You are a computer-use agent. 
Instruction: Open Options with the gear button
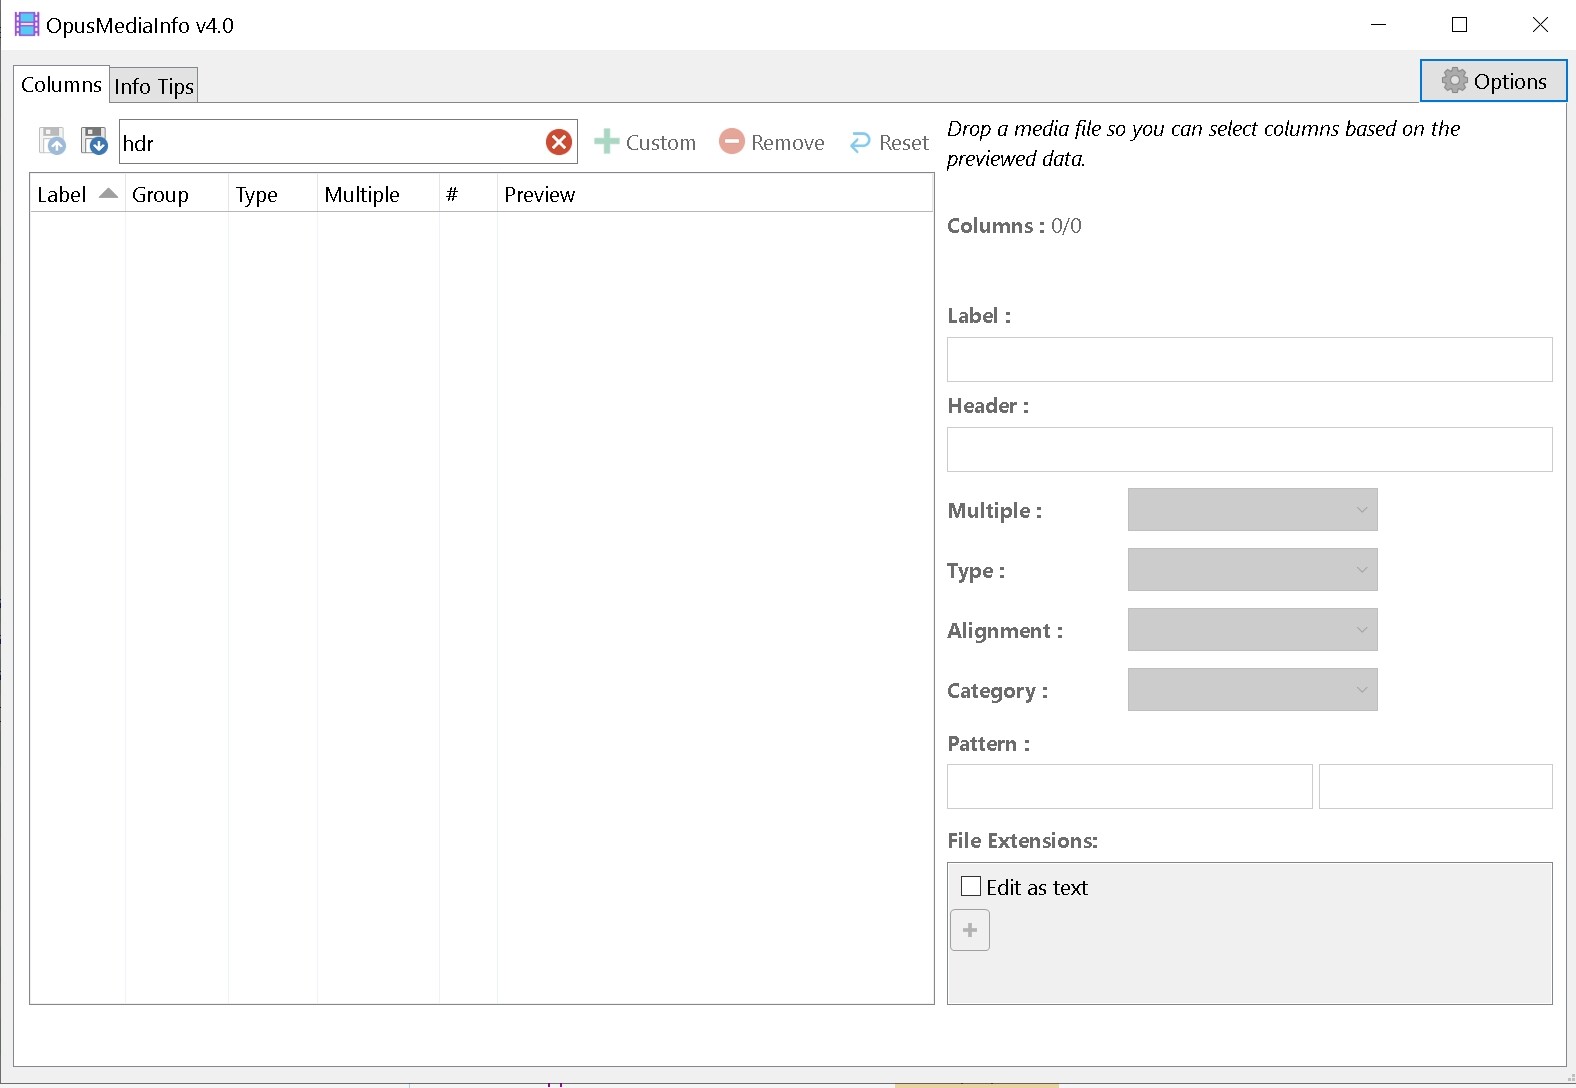pyautogui.click(x=1493, y=81)
